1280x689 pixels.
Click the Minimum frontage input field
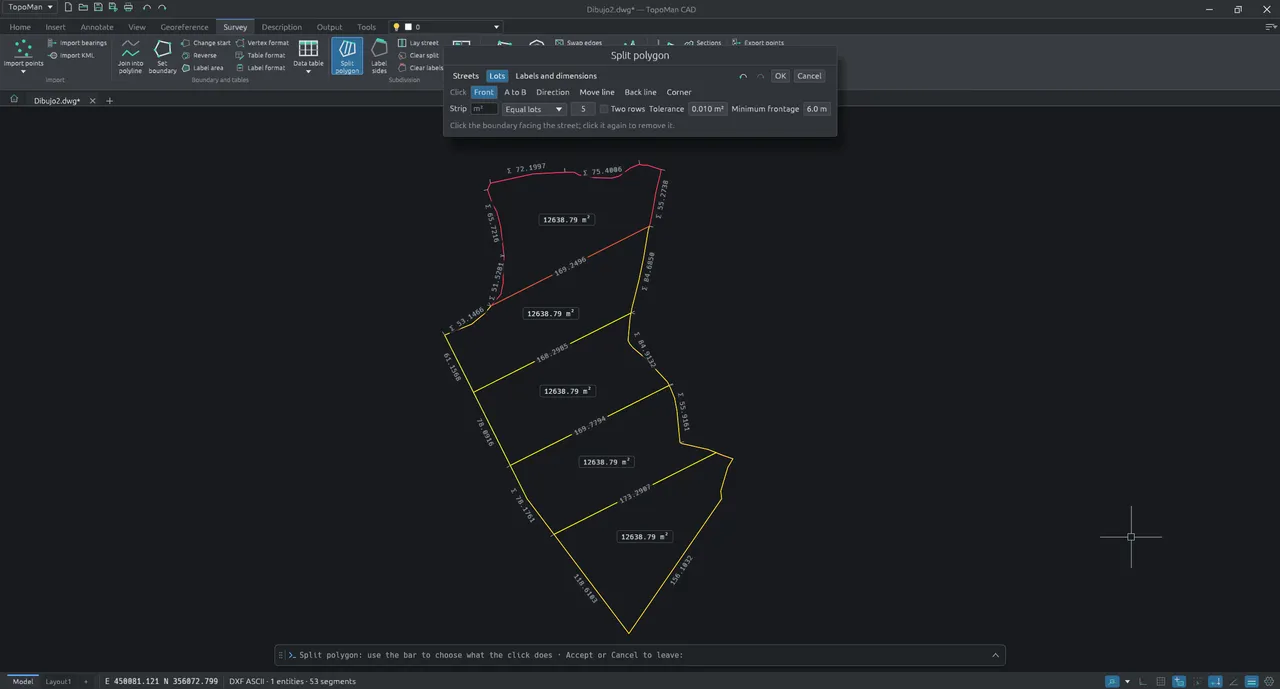[x=817, y=109]
